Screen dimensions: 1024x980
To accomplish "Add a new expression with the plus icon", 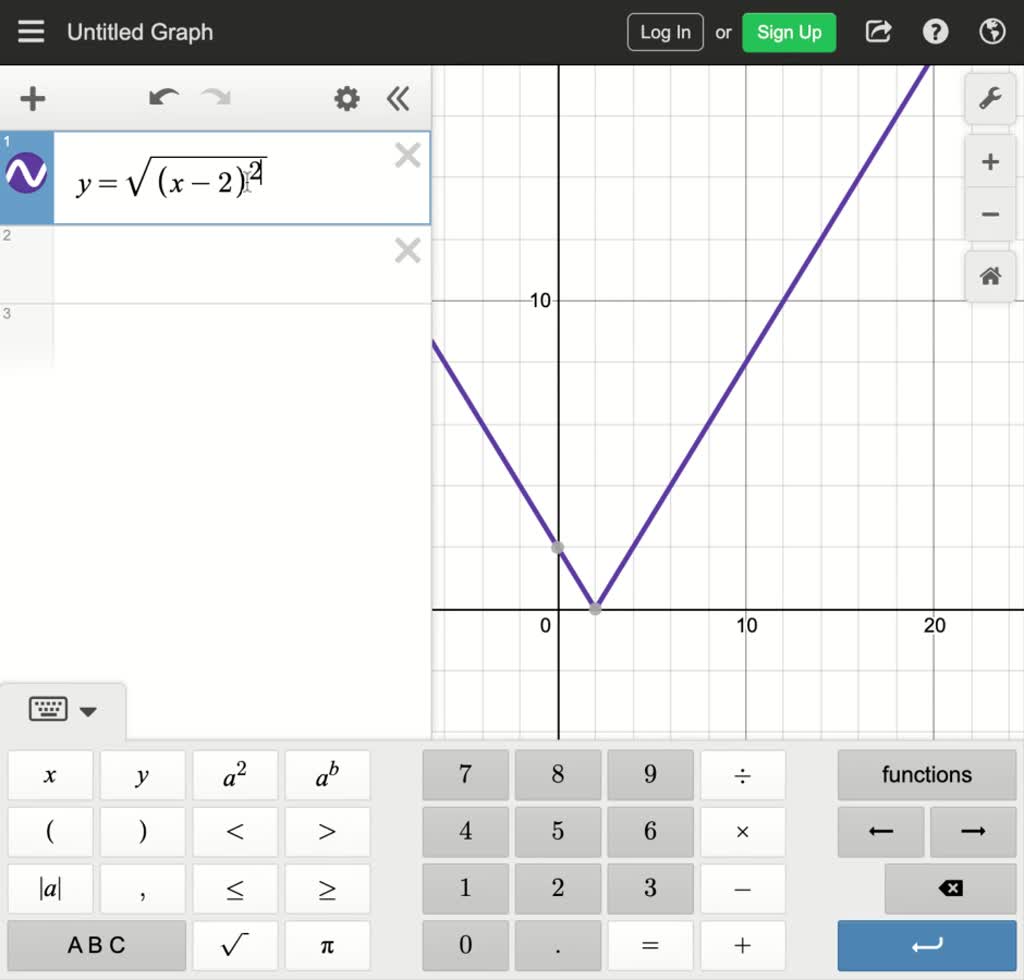I will 32,98.
